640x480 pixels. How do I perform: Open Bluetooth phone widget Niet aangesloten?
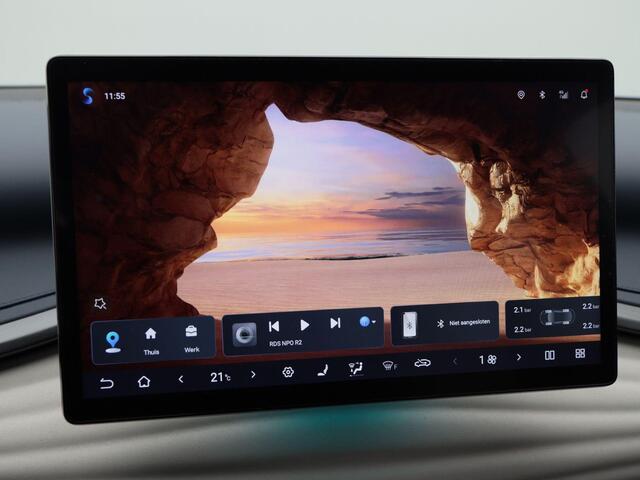coord(445,324)
